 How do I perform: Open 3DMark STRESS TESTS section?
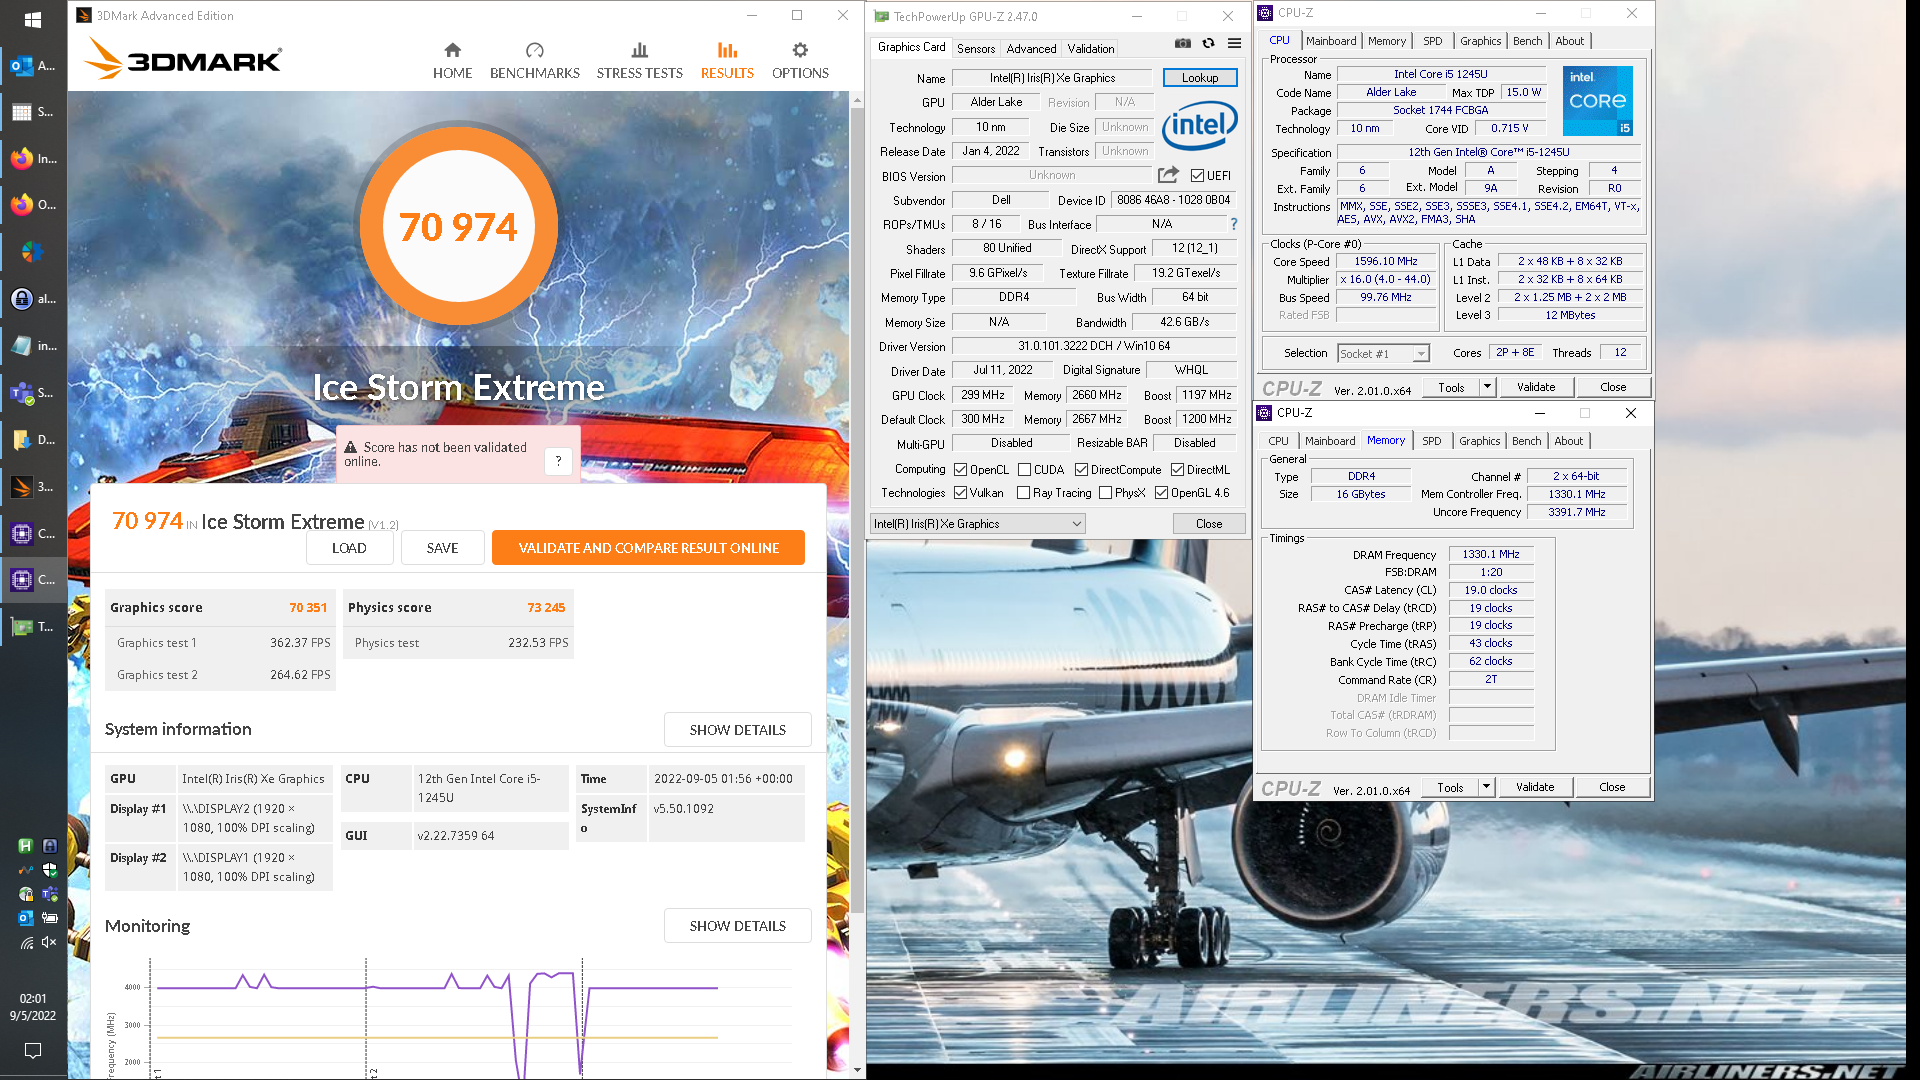[x=640, y=60]
